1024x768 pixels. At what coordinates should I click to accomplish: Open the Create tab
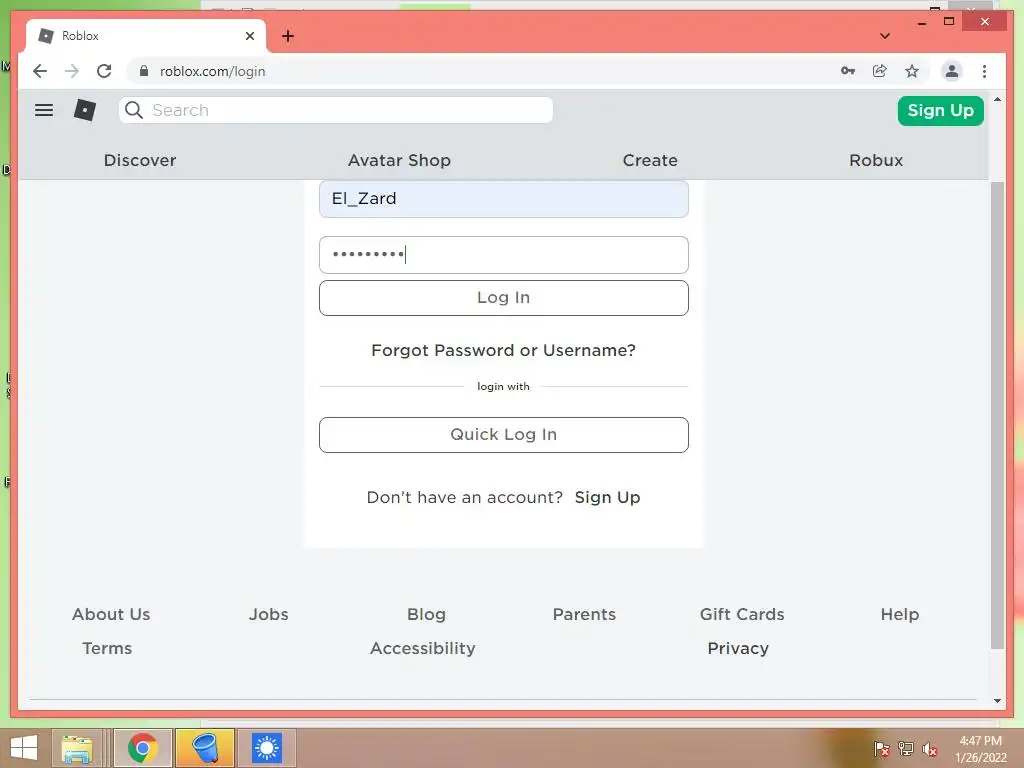650,160
